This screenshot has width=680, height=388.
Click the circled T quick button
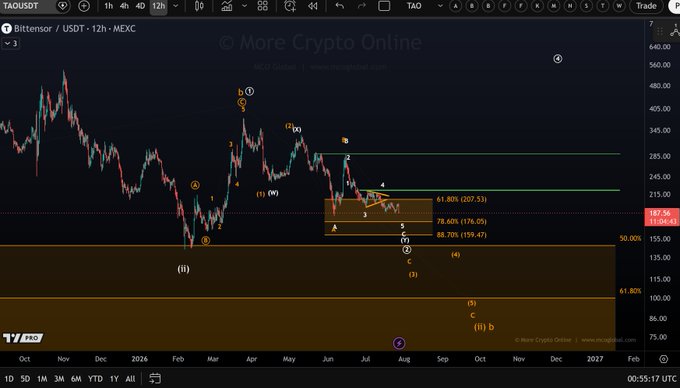click(603, 6)
